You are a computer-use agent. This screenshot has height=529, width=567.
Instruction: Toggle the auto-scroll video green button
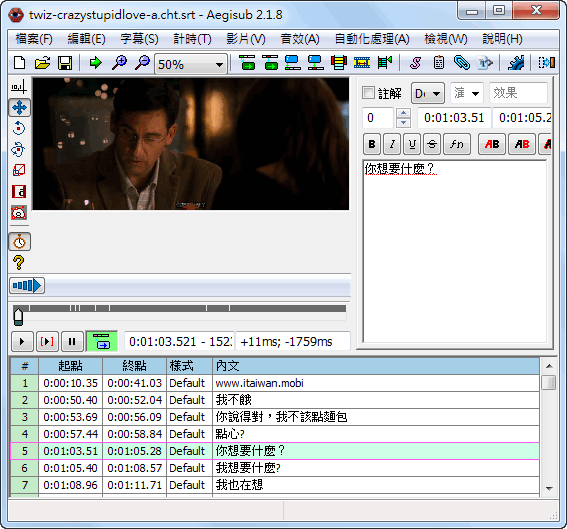(102, 341)
